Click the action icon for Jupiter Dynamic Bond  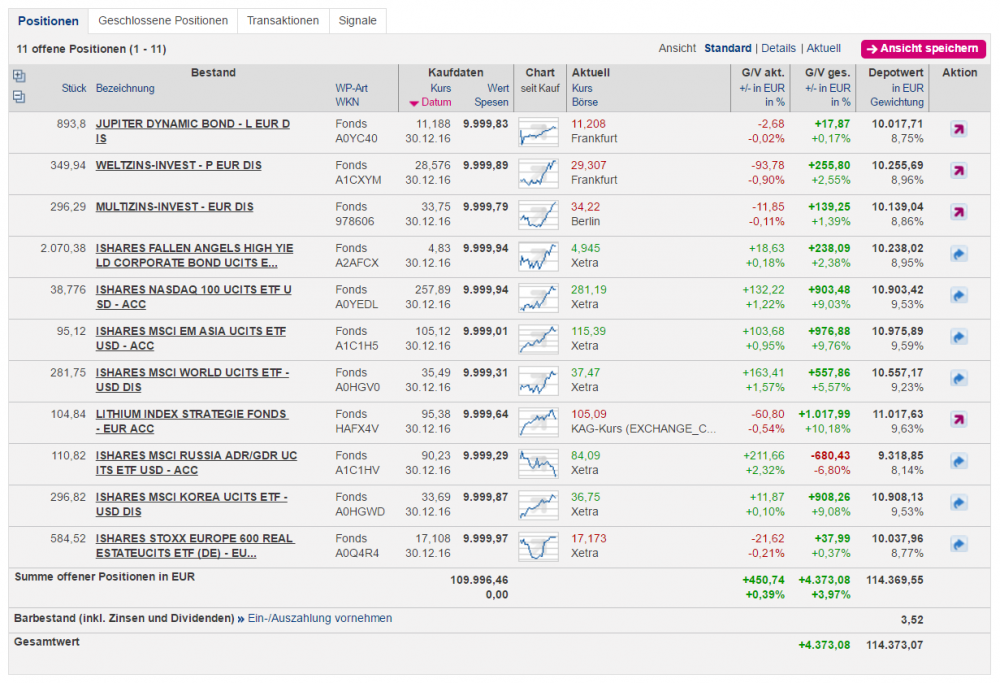(x=958, y=130)
